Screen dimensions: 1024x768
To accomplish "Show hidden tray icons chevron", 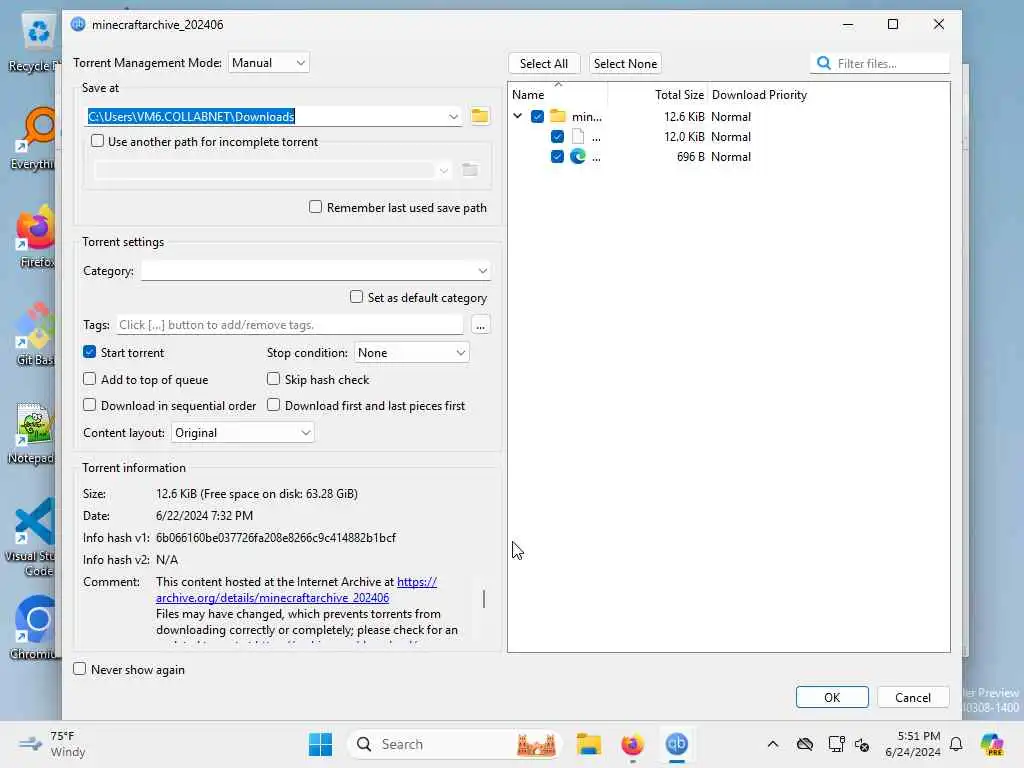I will 773,744.
